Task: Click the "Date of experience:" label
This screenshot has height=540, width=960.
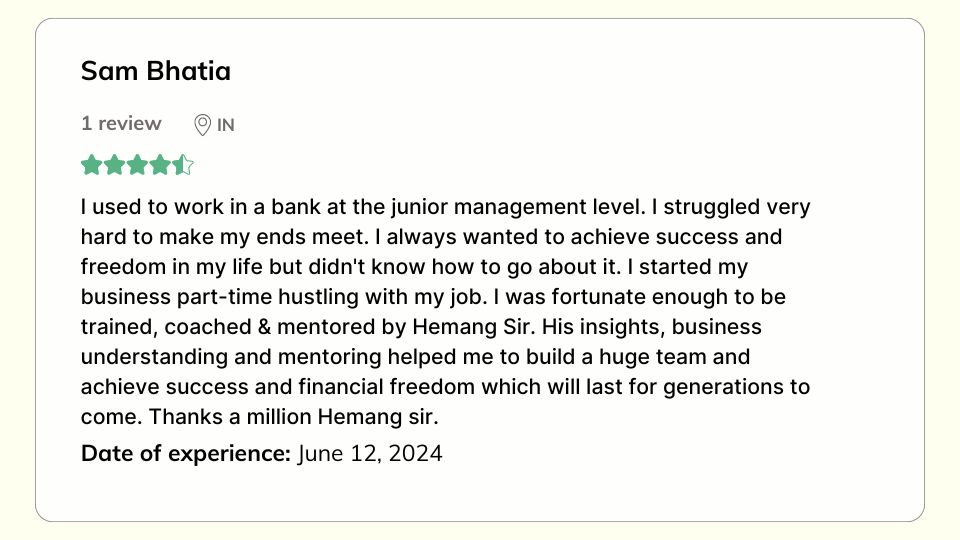Action: 186,453
